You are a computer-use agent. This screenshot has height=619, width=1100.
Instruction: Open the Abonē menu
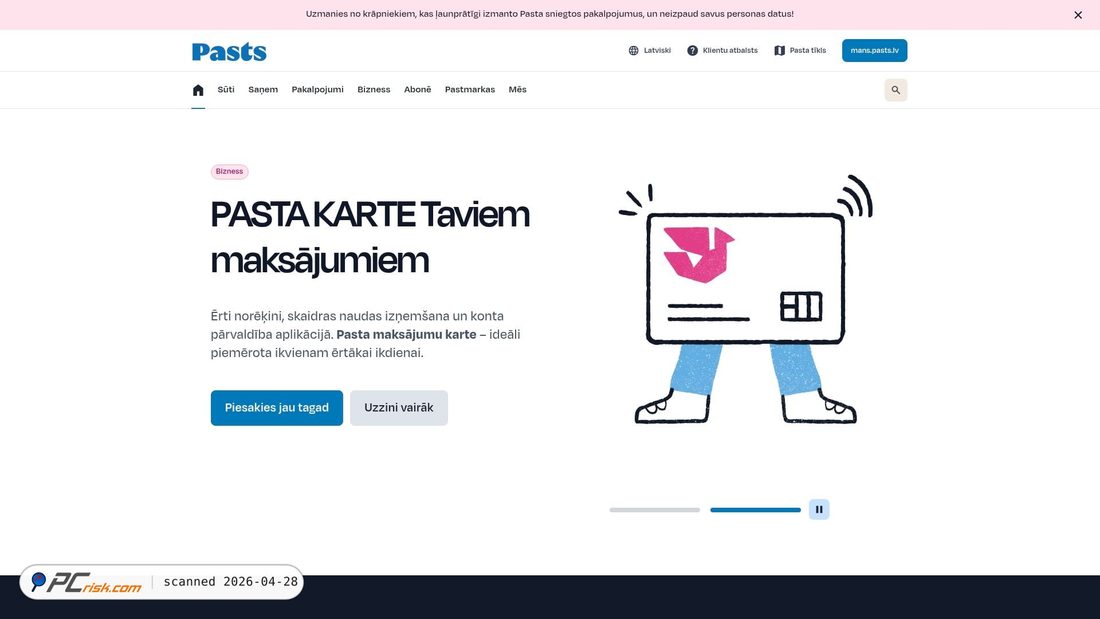point(417,90)
